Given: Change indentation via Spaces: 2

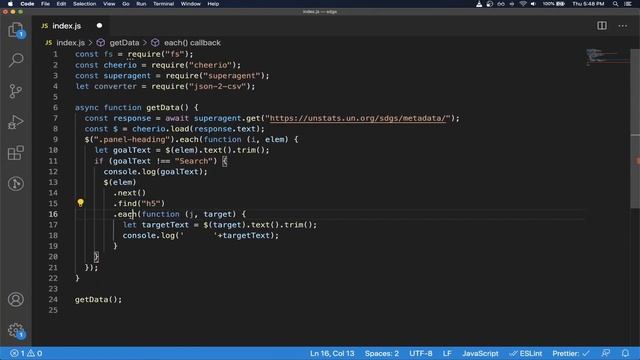Looking at the screenshot, I should tap(382, 353).
